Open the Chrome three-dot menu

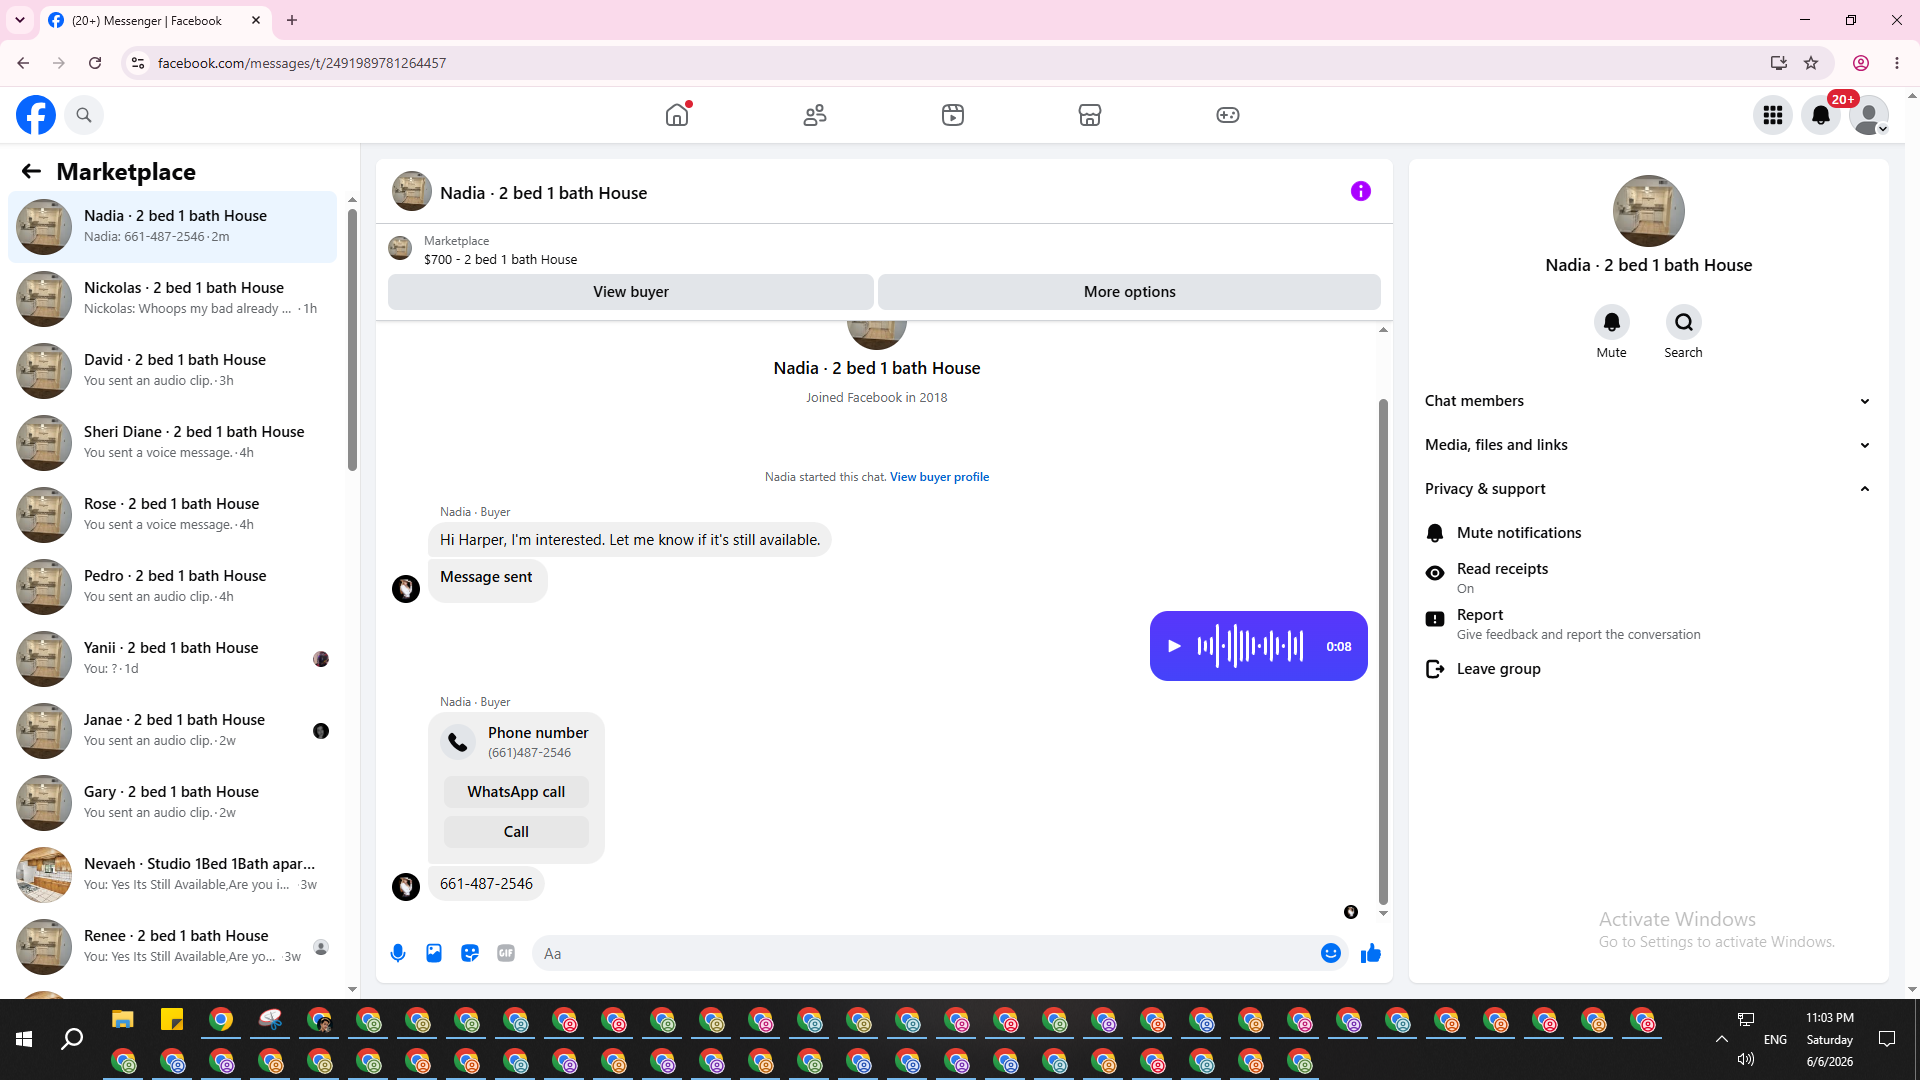pos(1897,63)
